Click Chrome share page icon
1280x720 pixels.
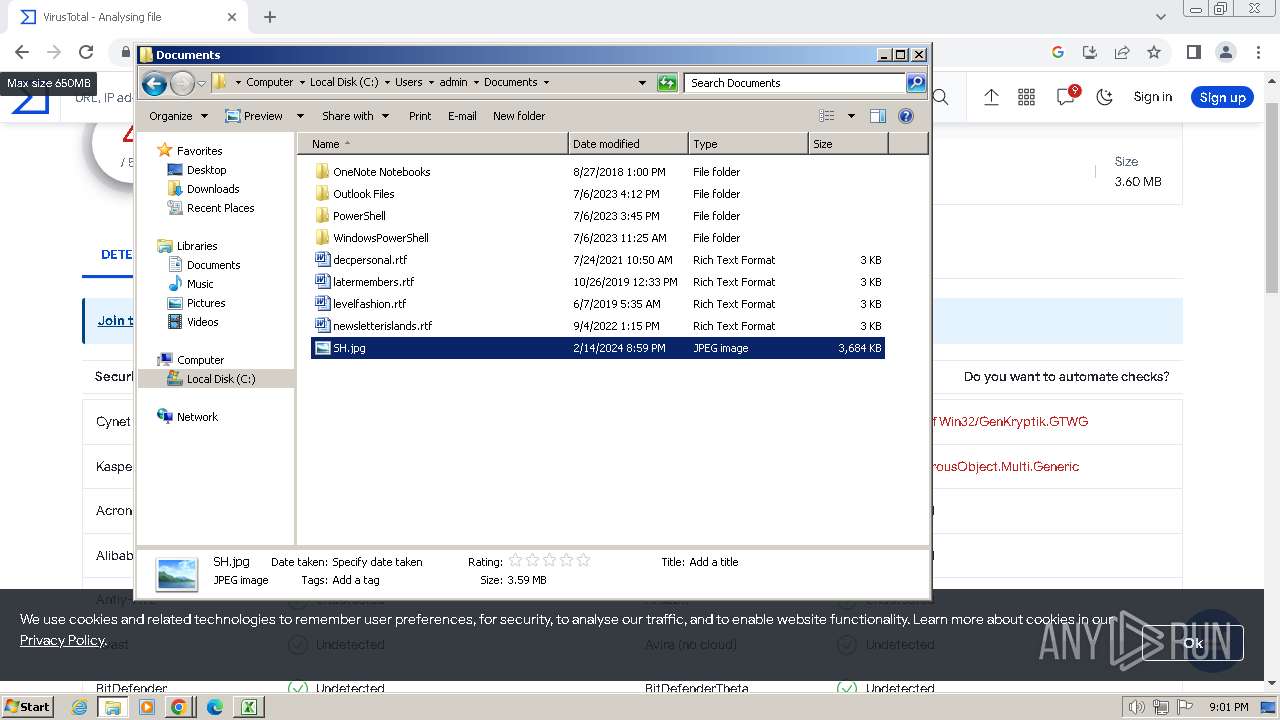(1122, 52)
